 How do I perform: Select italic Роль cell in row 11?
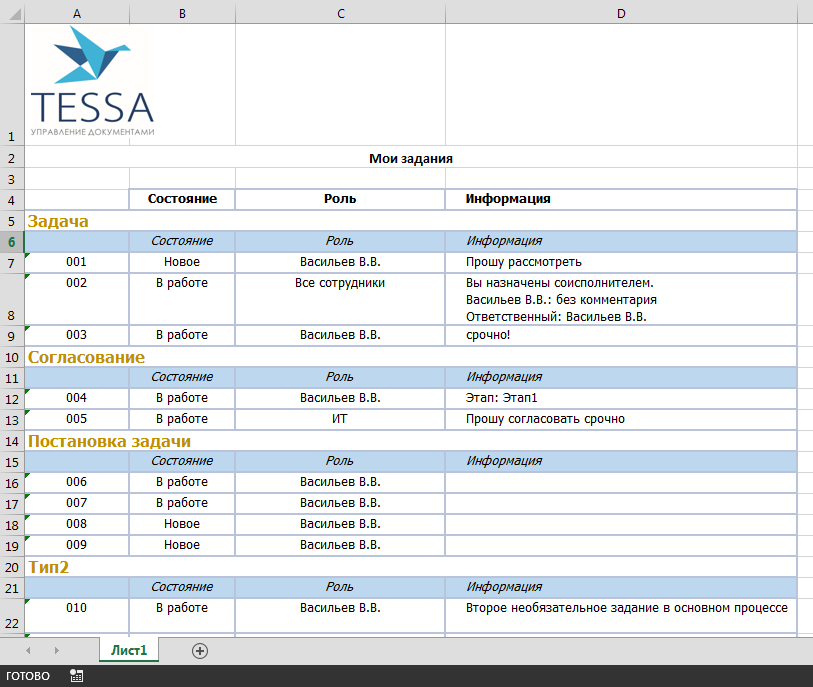pos(340,377)
